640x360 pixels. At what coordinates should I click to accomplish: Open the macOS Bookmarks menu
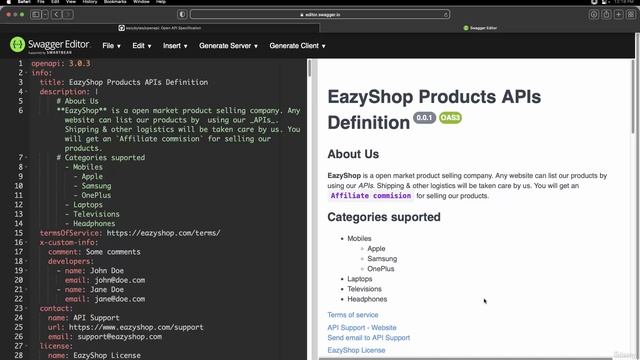[115, 2]
